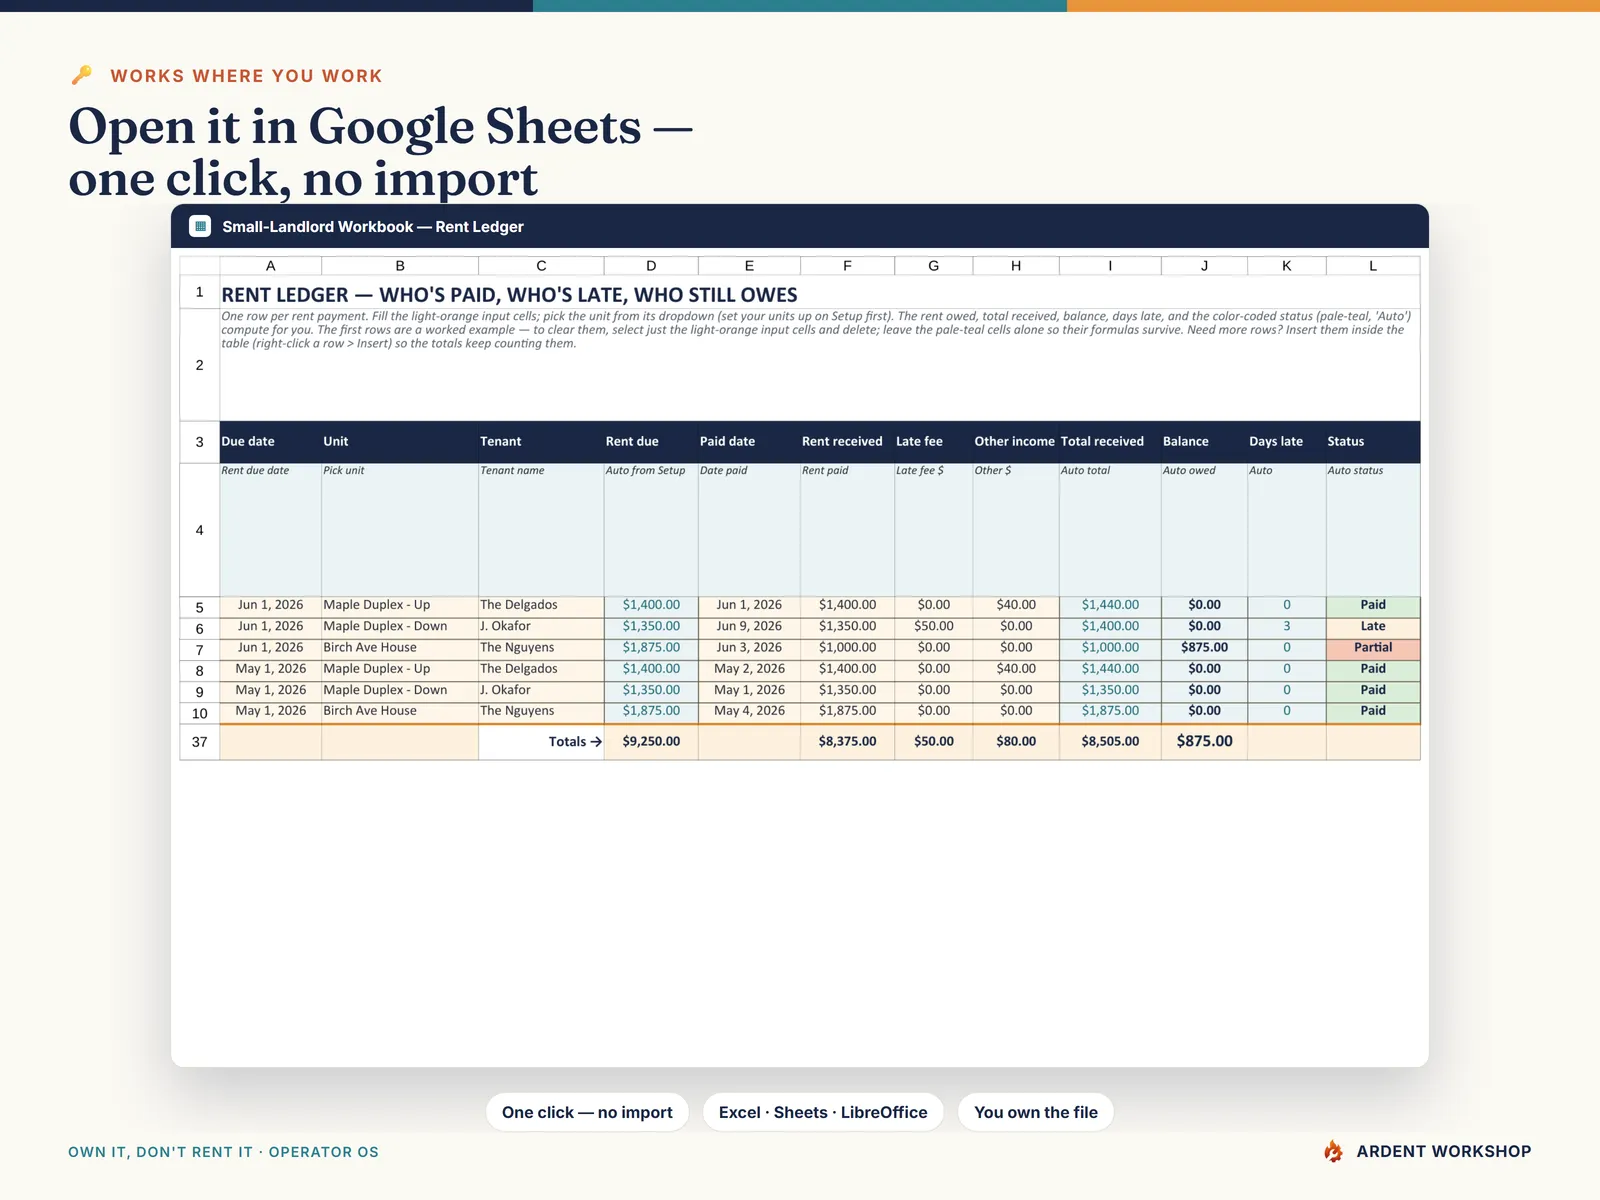Click the 'Days late' header cell
1600x1200 pixels.
[x=1287, y=441]
